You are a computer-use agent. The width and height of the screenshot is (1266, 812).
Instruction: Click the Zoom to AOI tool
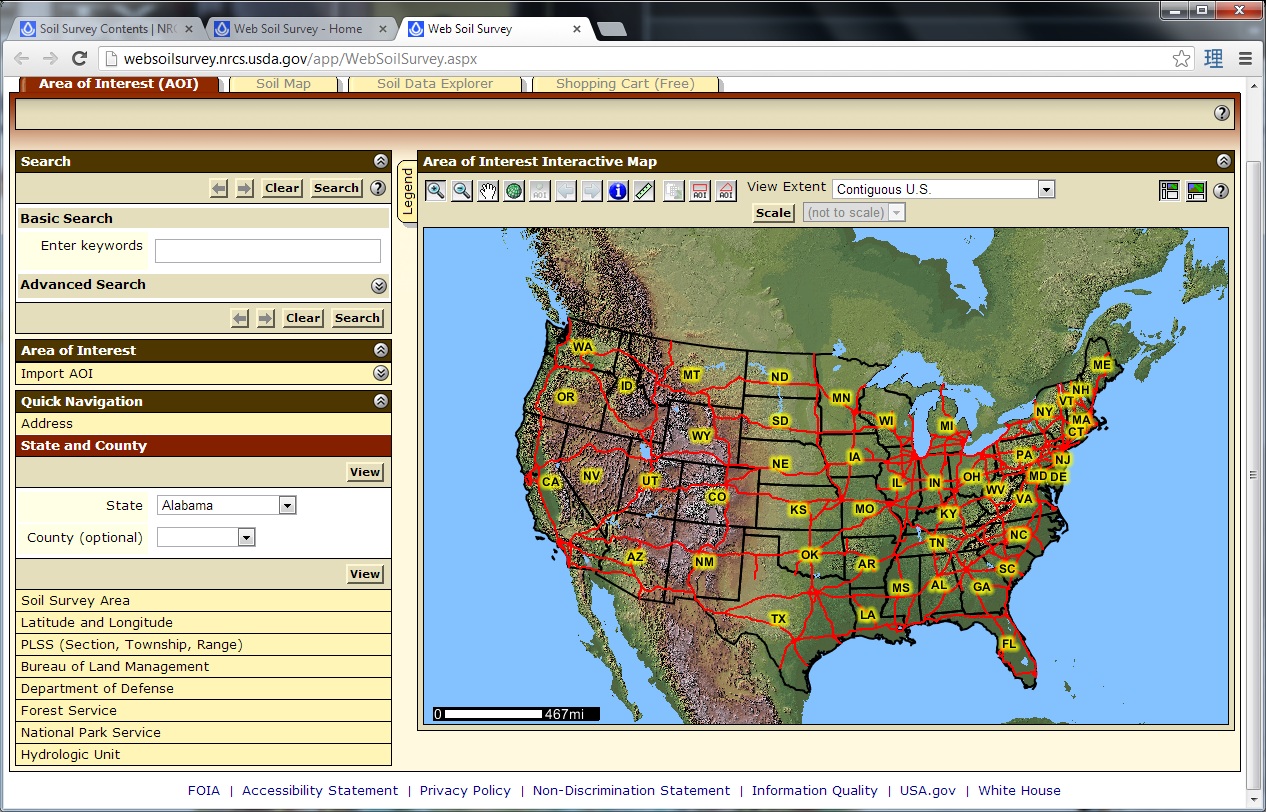coord(540,190)
